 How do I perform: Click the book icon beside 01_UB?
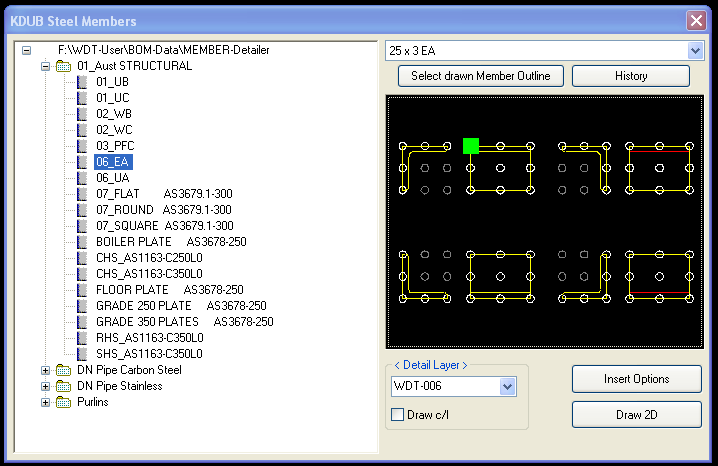tap(82, 82)
